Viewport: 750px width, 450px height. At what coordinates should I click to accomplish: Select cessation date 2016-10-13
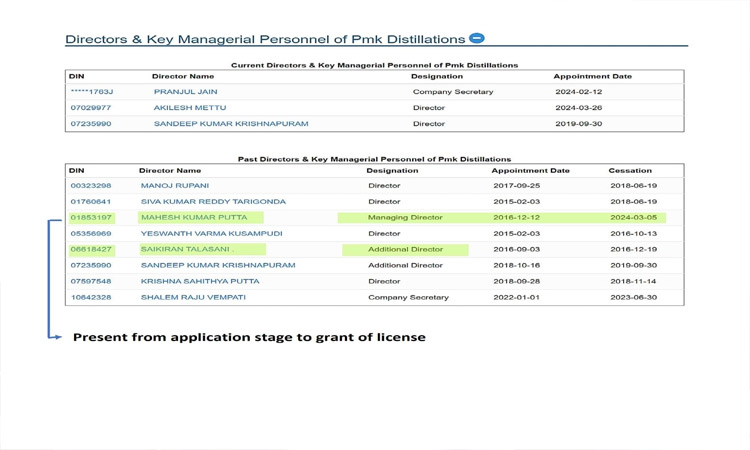[634, 233]
